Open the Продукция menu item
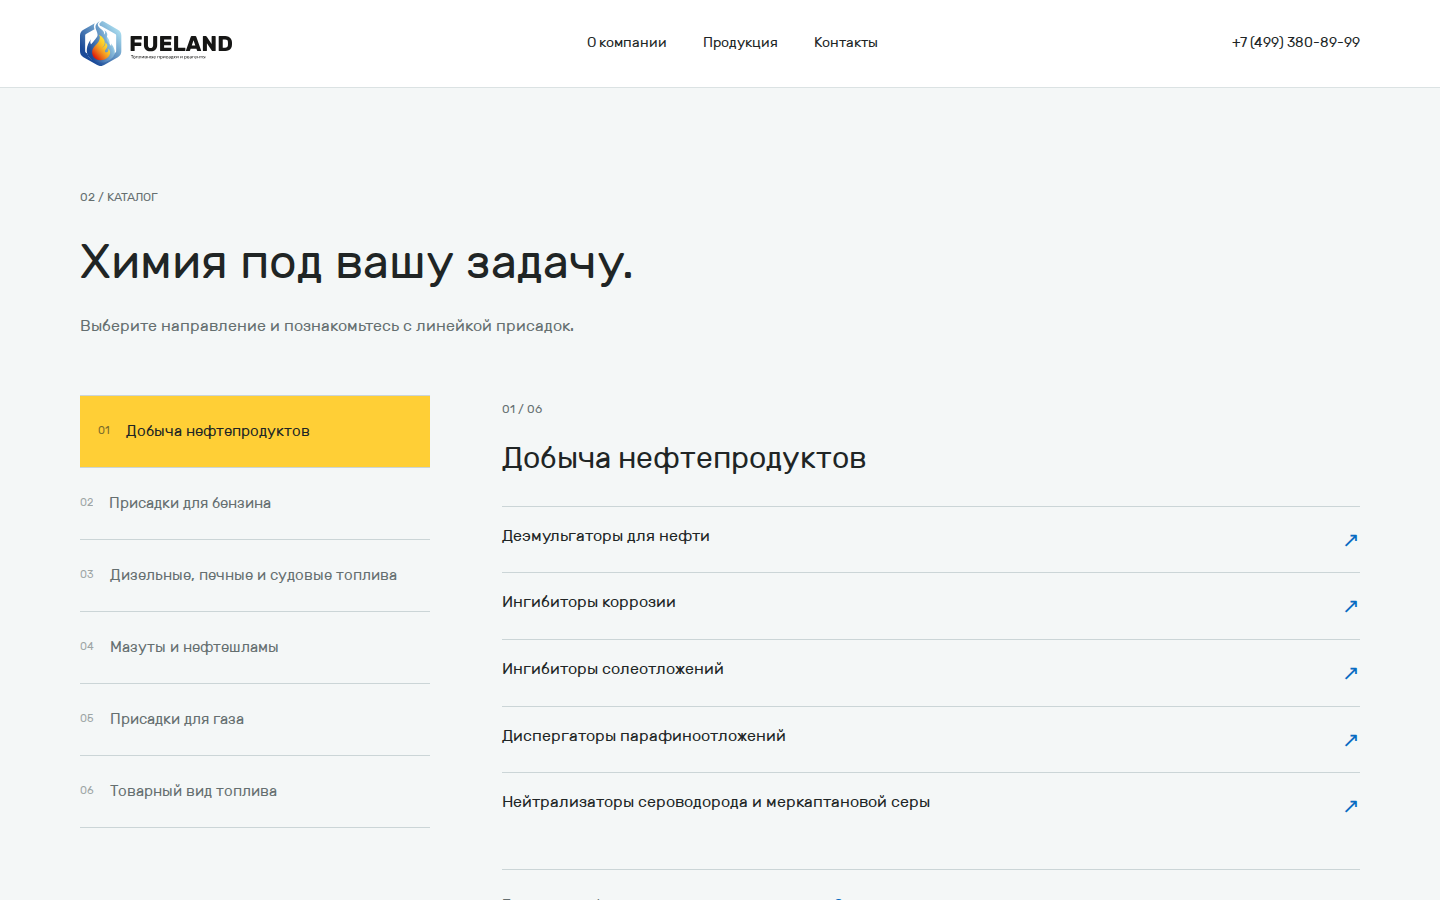 pos(740,42)
